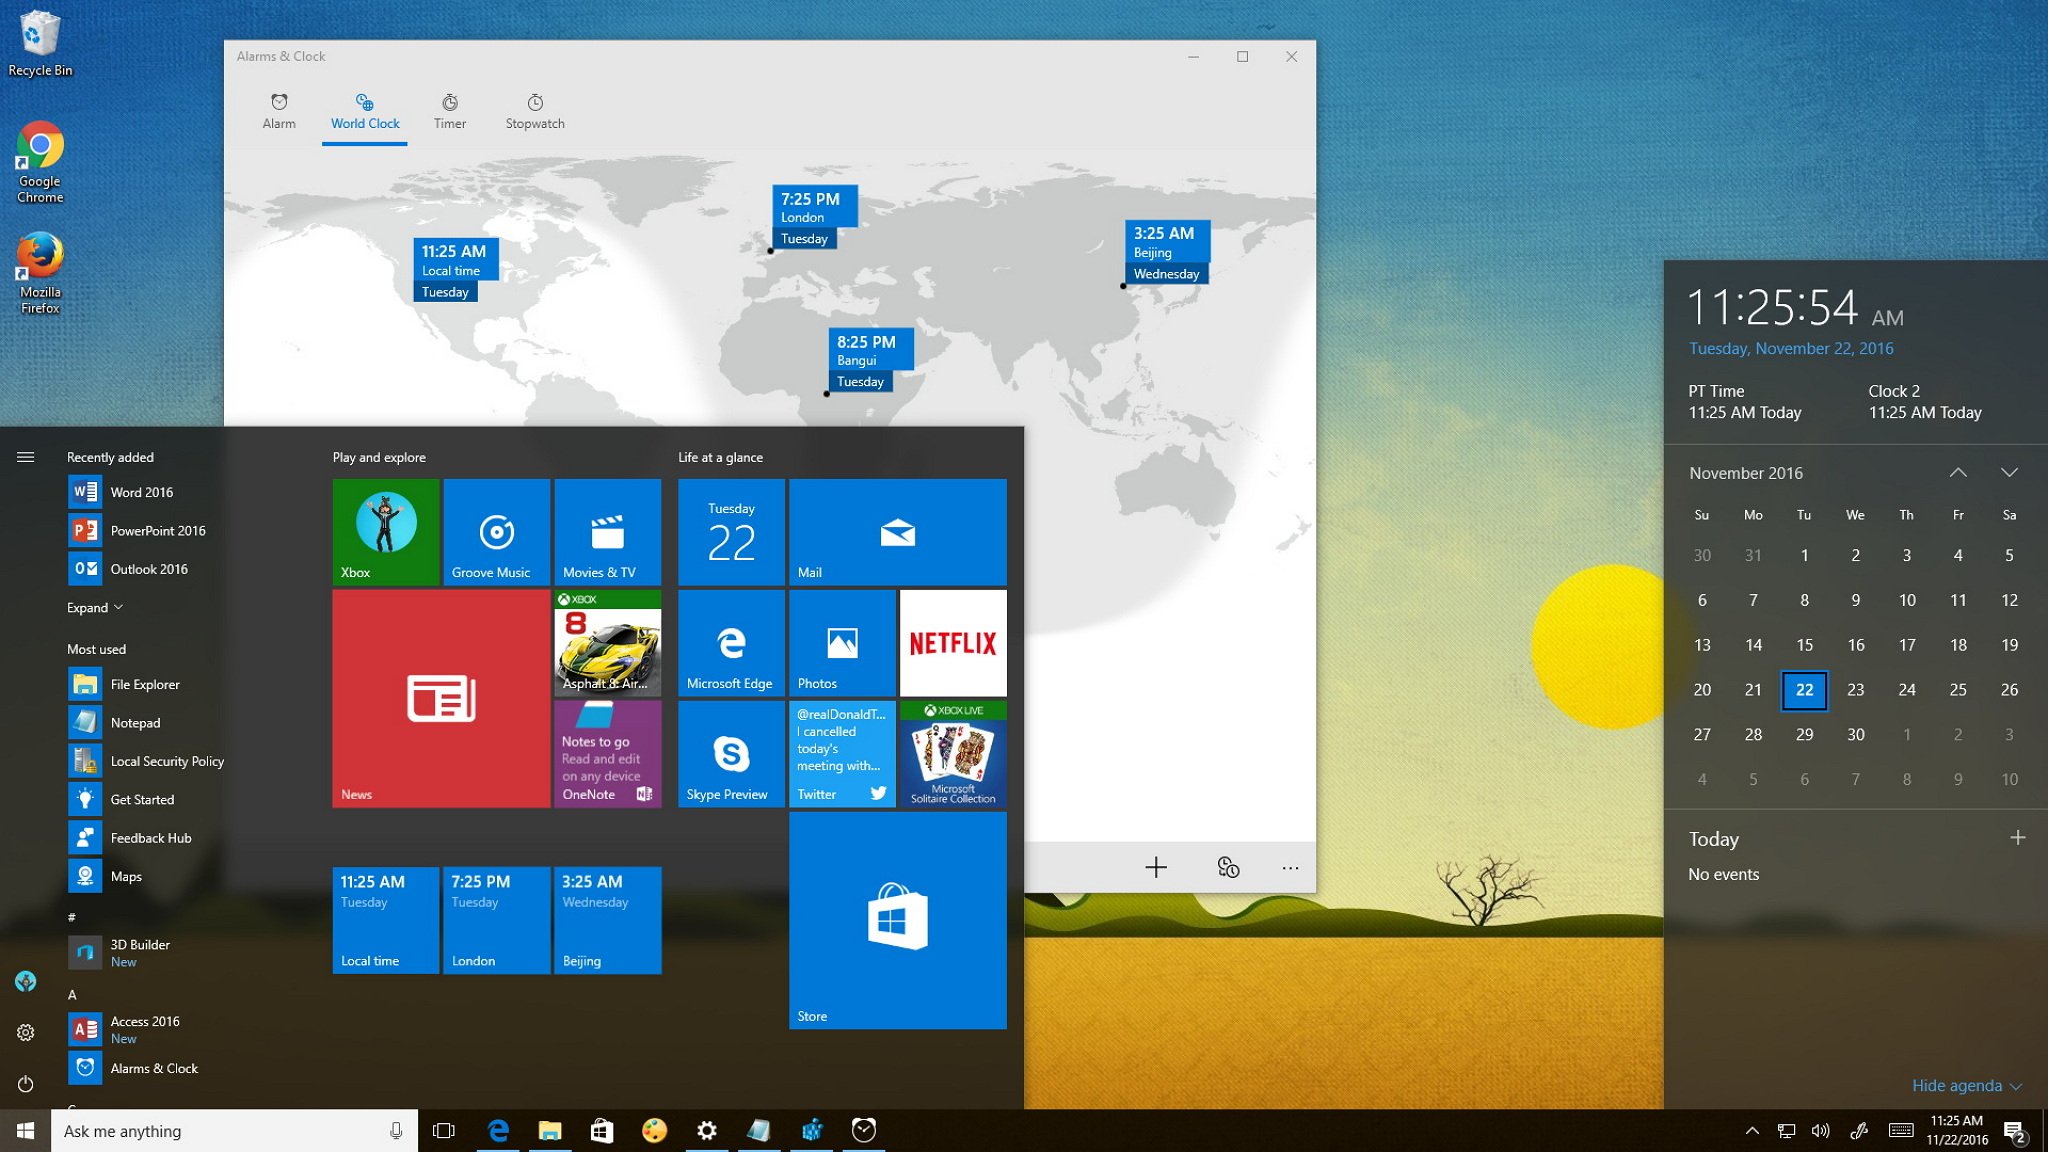Switch to the Timer tab
Screen dimensions: 2048x1152
click(x=449, y=110)
